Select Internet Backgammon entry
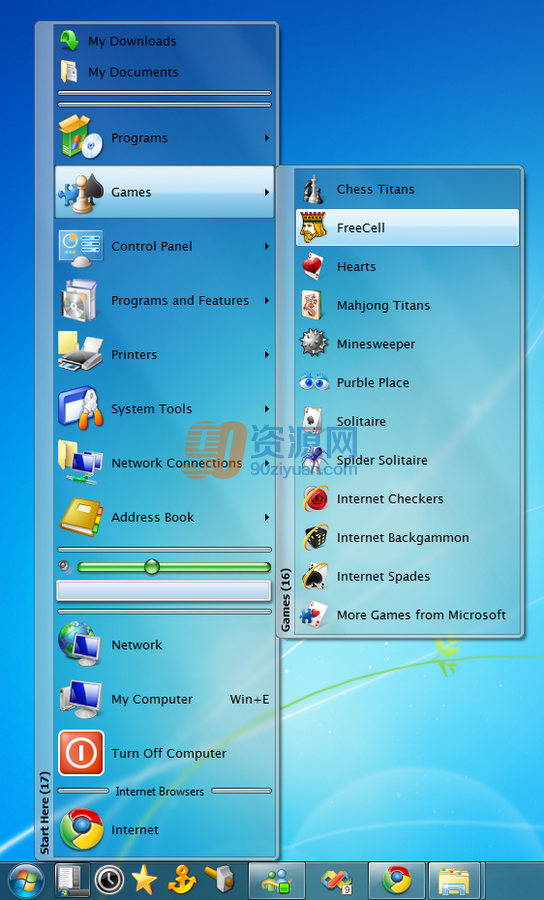 tap(407, 537)
